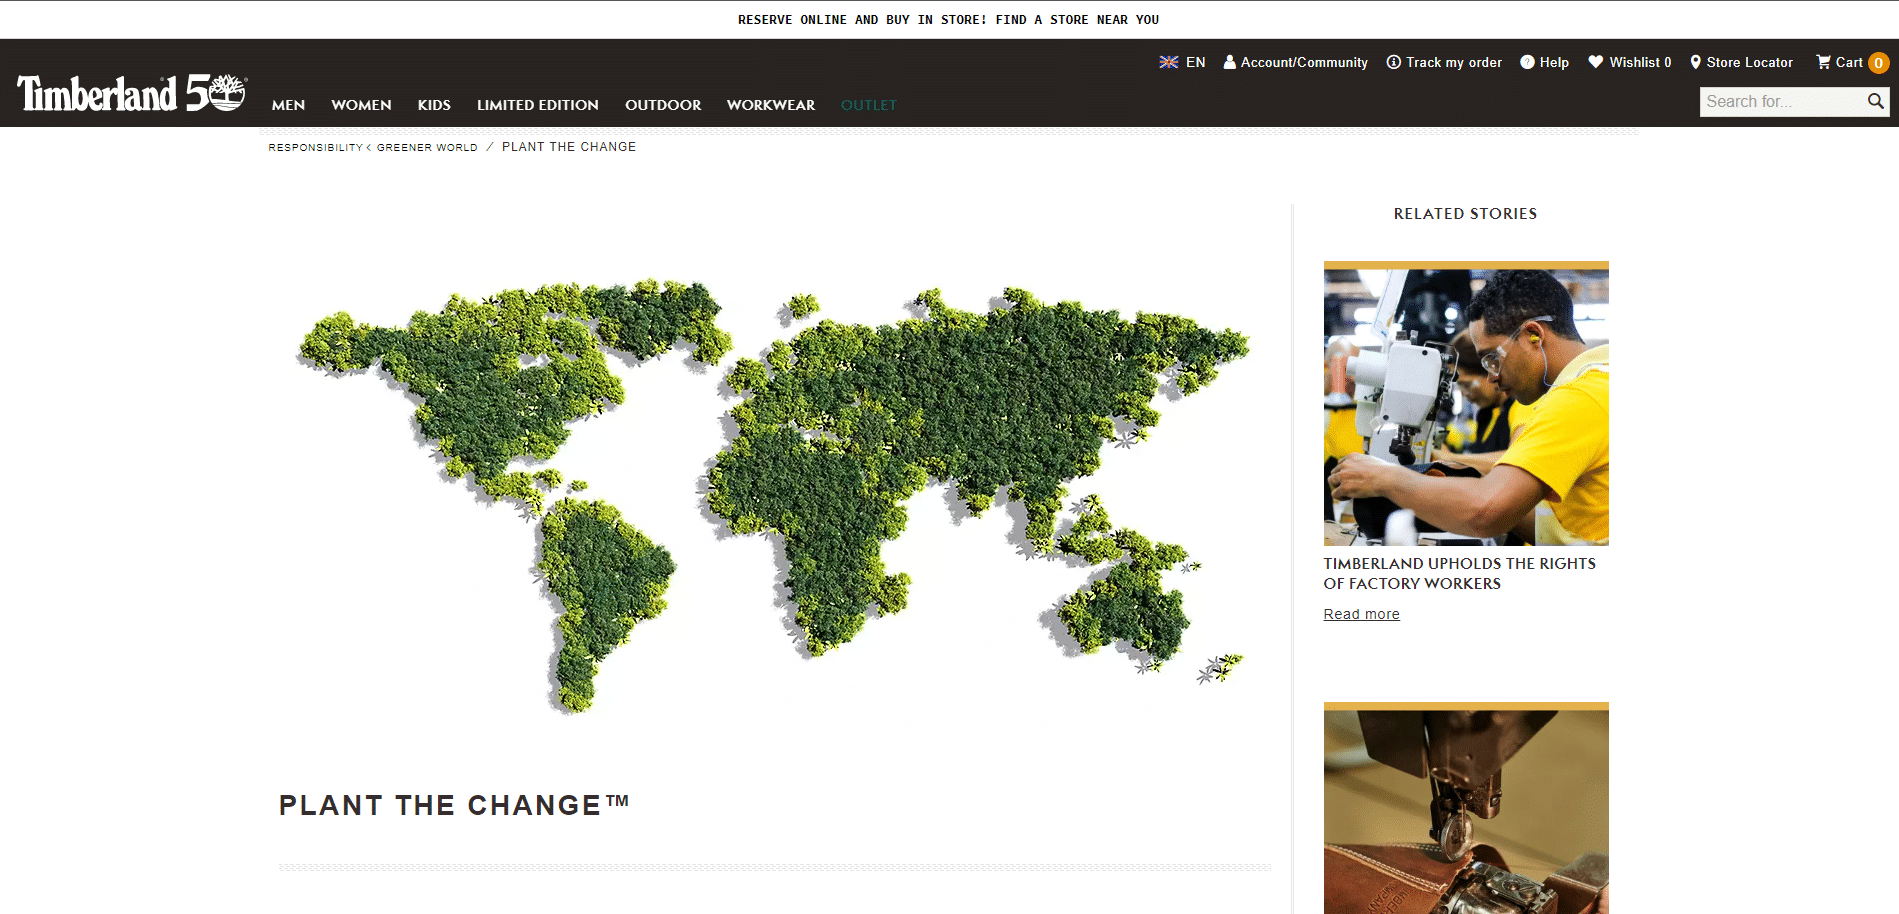Click the sewing machine leather story thumbnail

coord(1466,808)
